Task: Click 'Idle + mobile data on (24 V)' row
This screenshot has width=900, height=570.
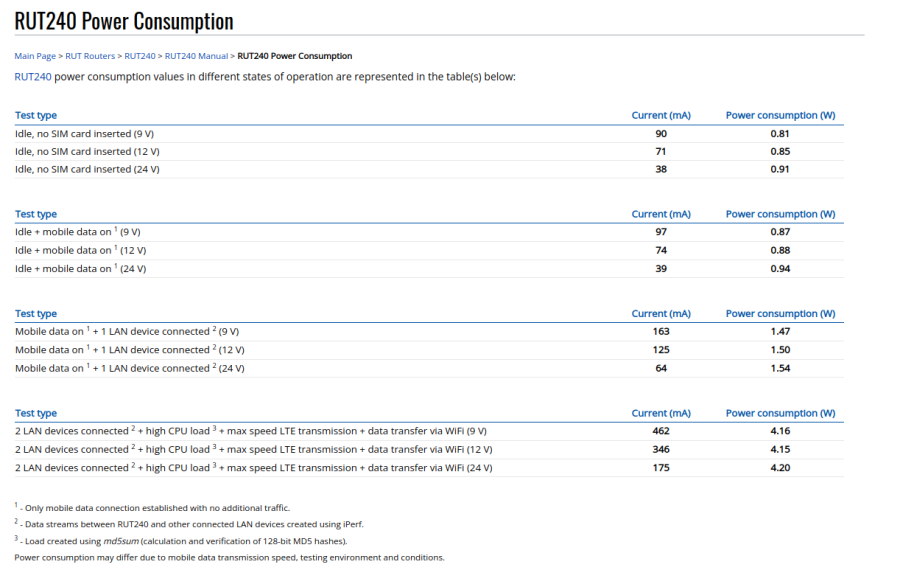Action: (x=429, y=269)
